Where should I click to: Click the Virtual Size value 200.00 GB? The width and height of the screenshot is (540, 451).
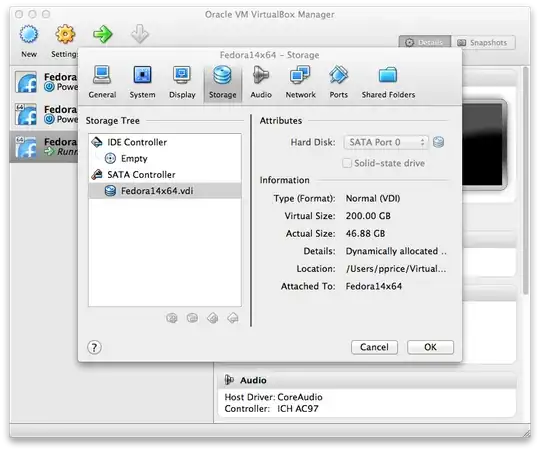click(x=368, y=216)
